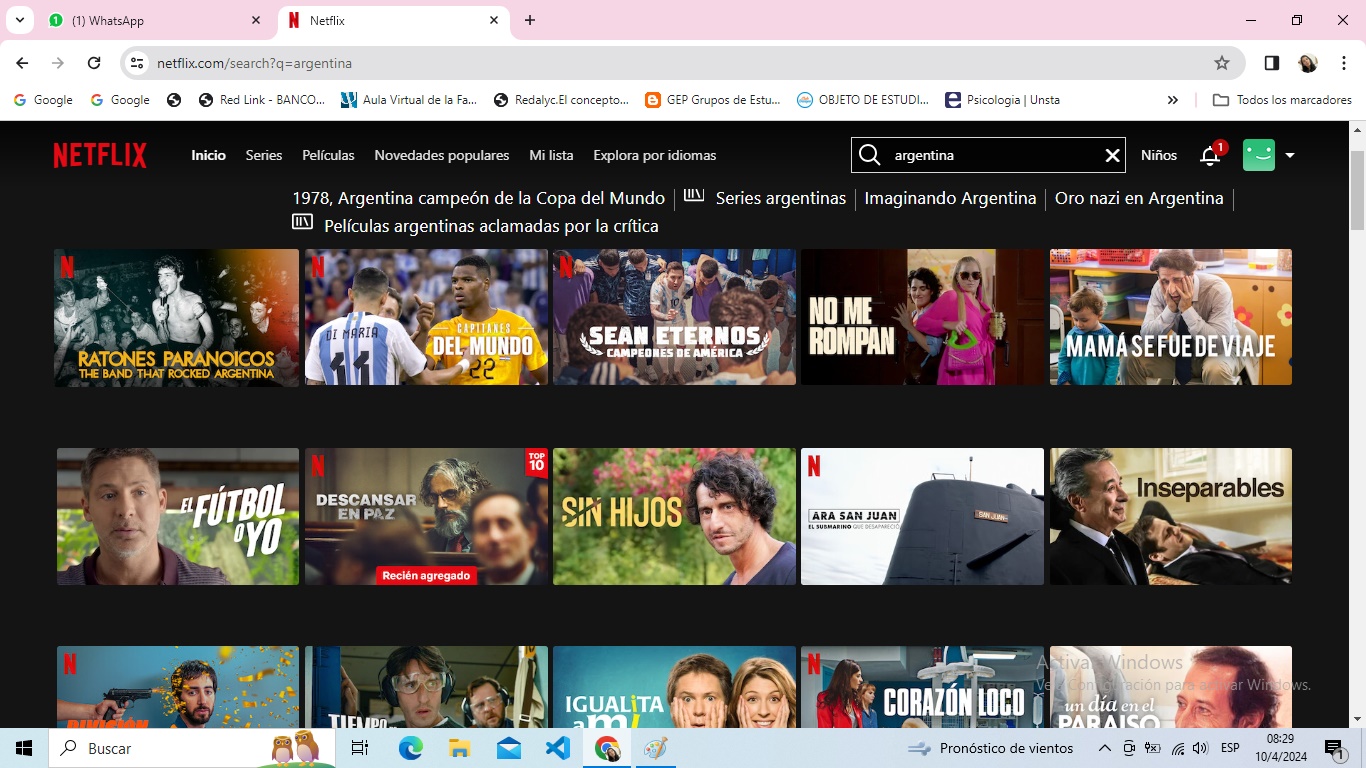Open the Igualita a Mí card
The height and width of the screenshot is (768, 1366).
pos(674,687)
